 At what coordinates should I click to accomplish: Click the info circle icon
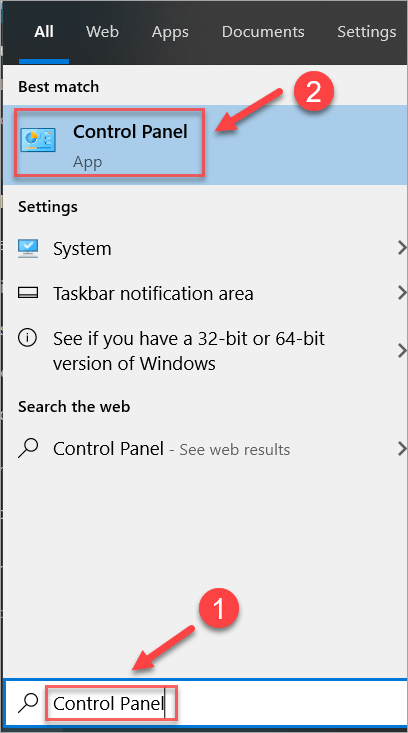27,338
